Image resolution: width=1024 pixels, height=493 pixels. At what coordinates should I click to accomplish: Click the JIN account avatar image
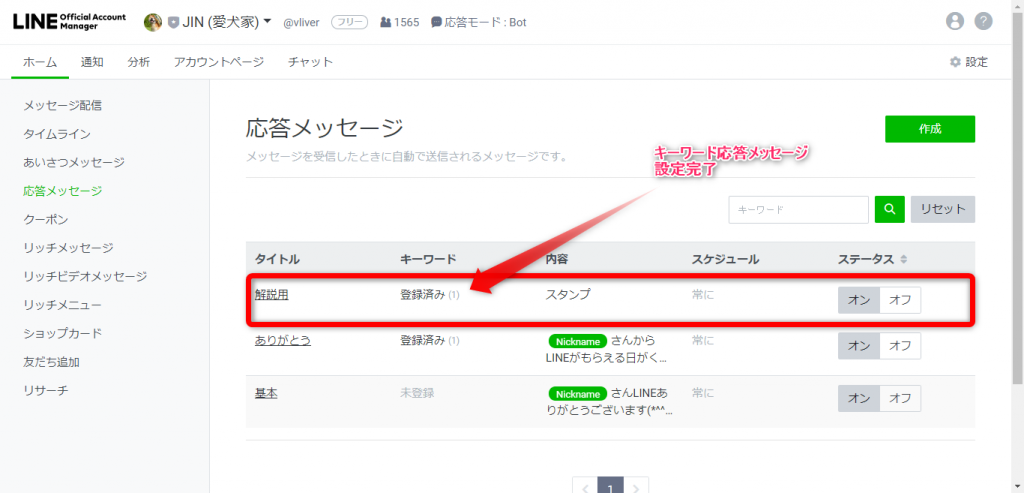pyautogui.click(x=153, y=22)
